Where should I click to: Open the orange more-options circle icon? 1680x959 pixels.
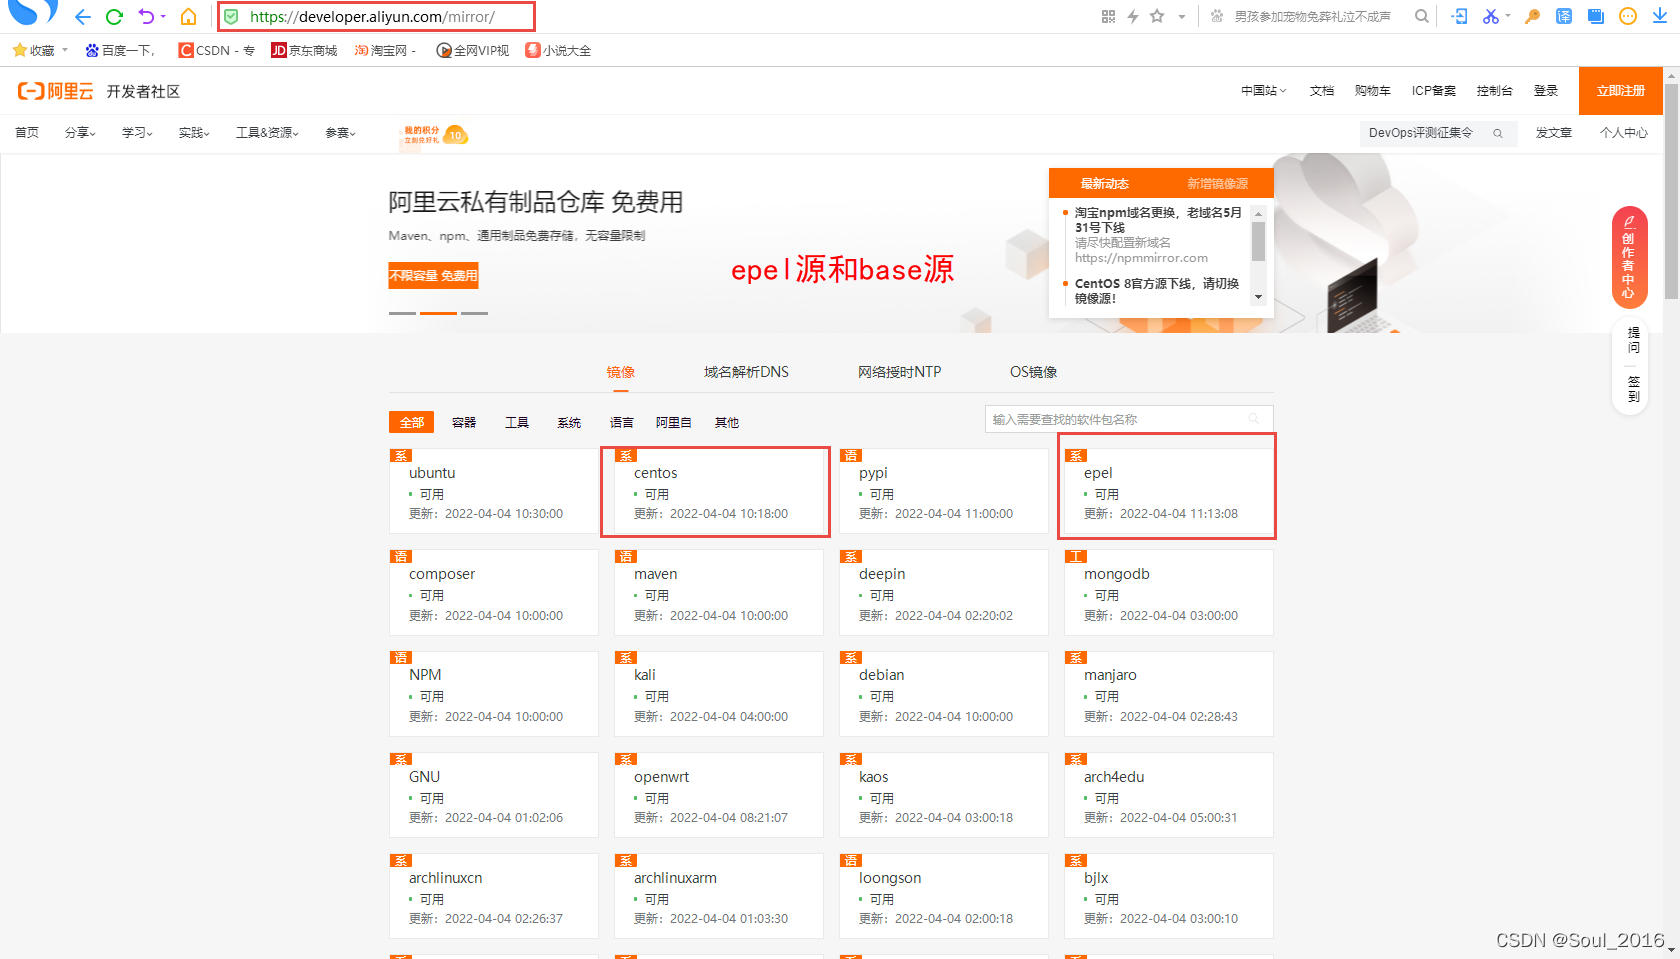tap(1628, 16)
